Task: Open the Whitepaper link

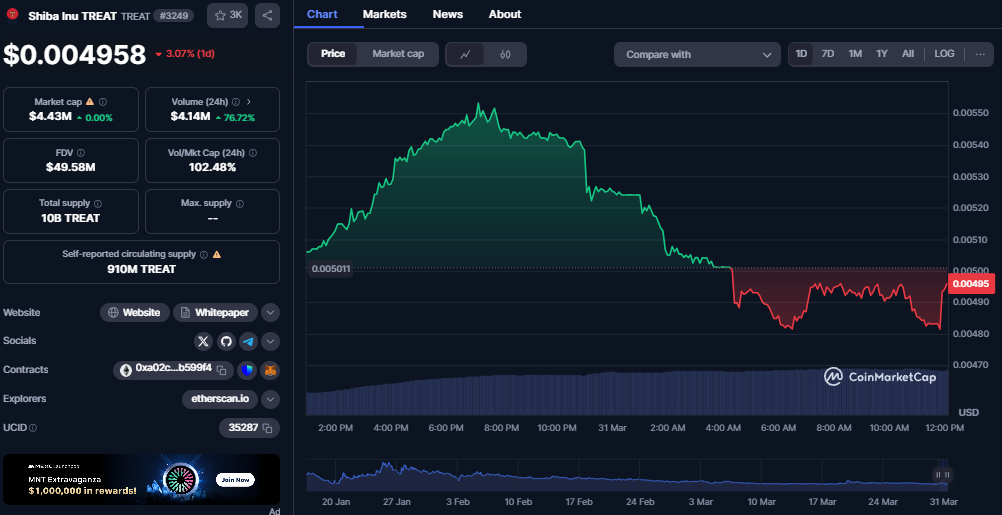Action: (215, 312)
